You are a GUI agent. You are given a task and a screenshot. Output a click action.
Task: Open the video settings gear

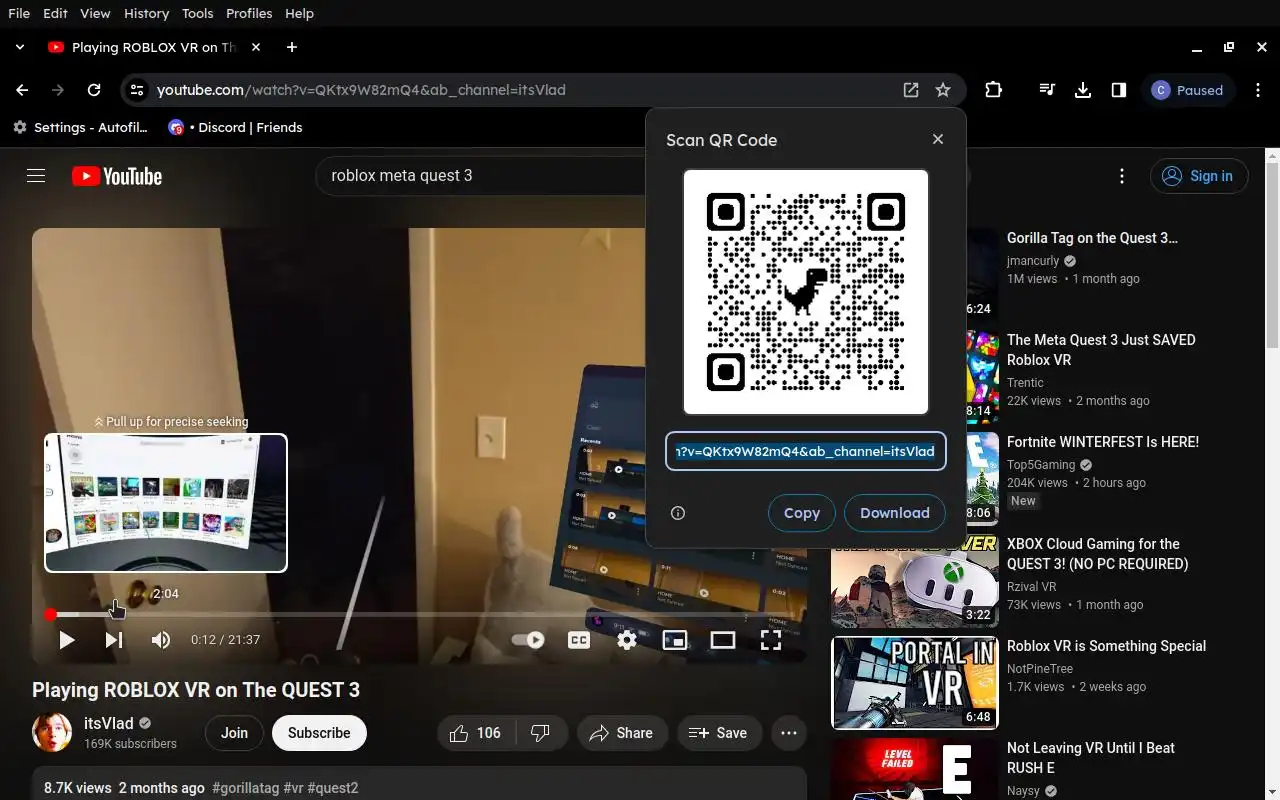(627, 640)
